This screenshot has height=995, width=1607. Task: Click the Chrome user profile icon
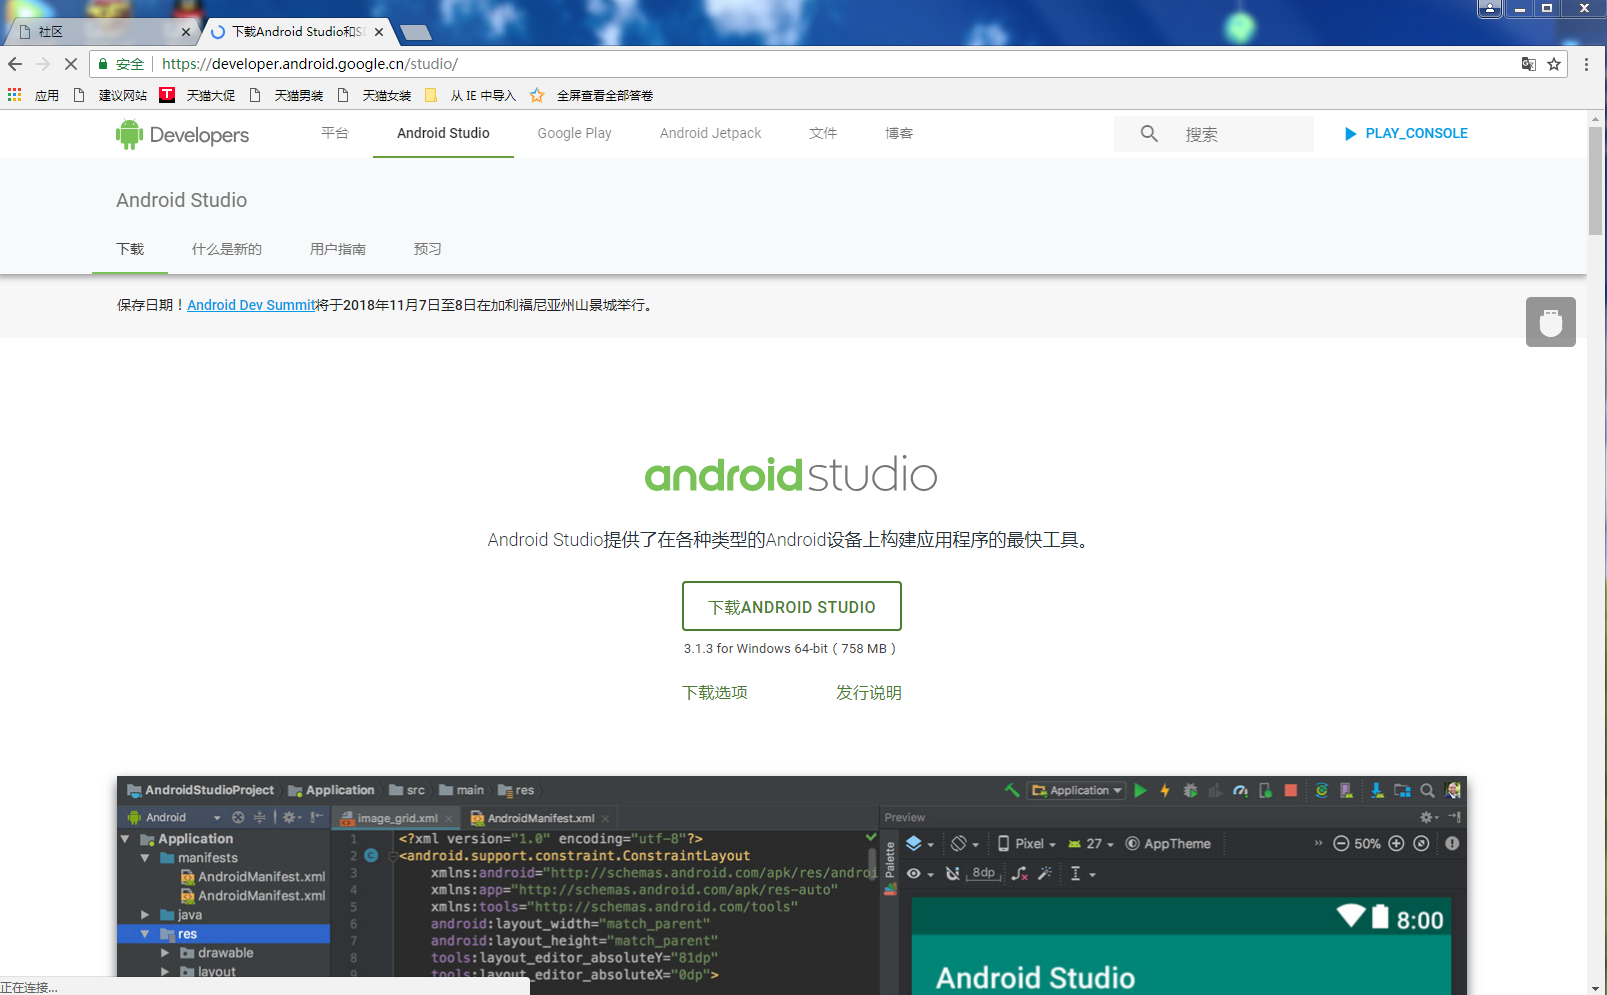click(1490, 9)
